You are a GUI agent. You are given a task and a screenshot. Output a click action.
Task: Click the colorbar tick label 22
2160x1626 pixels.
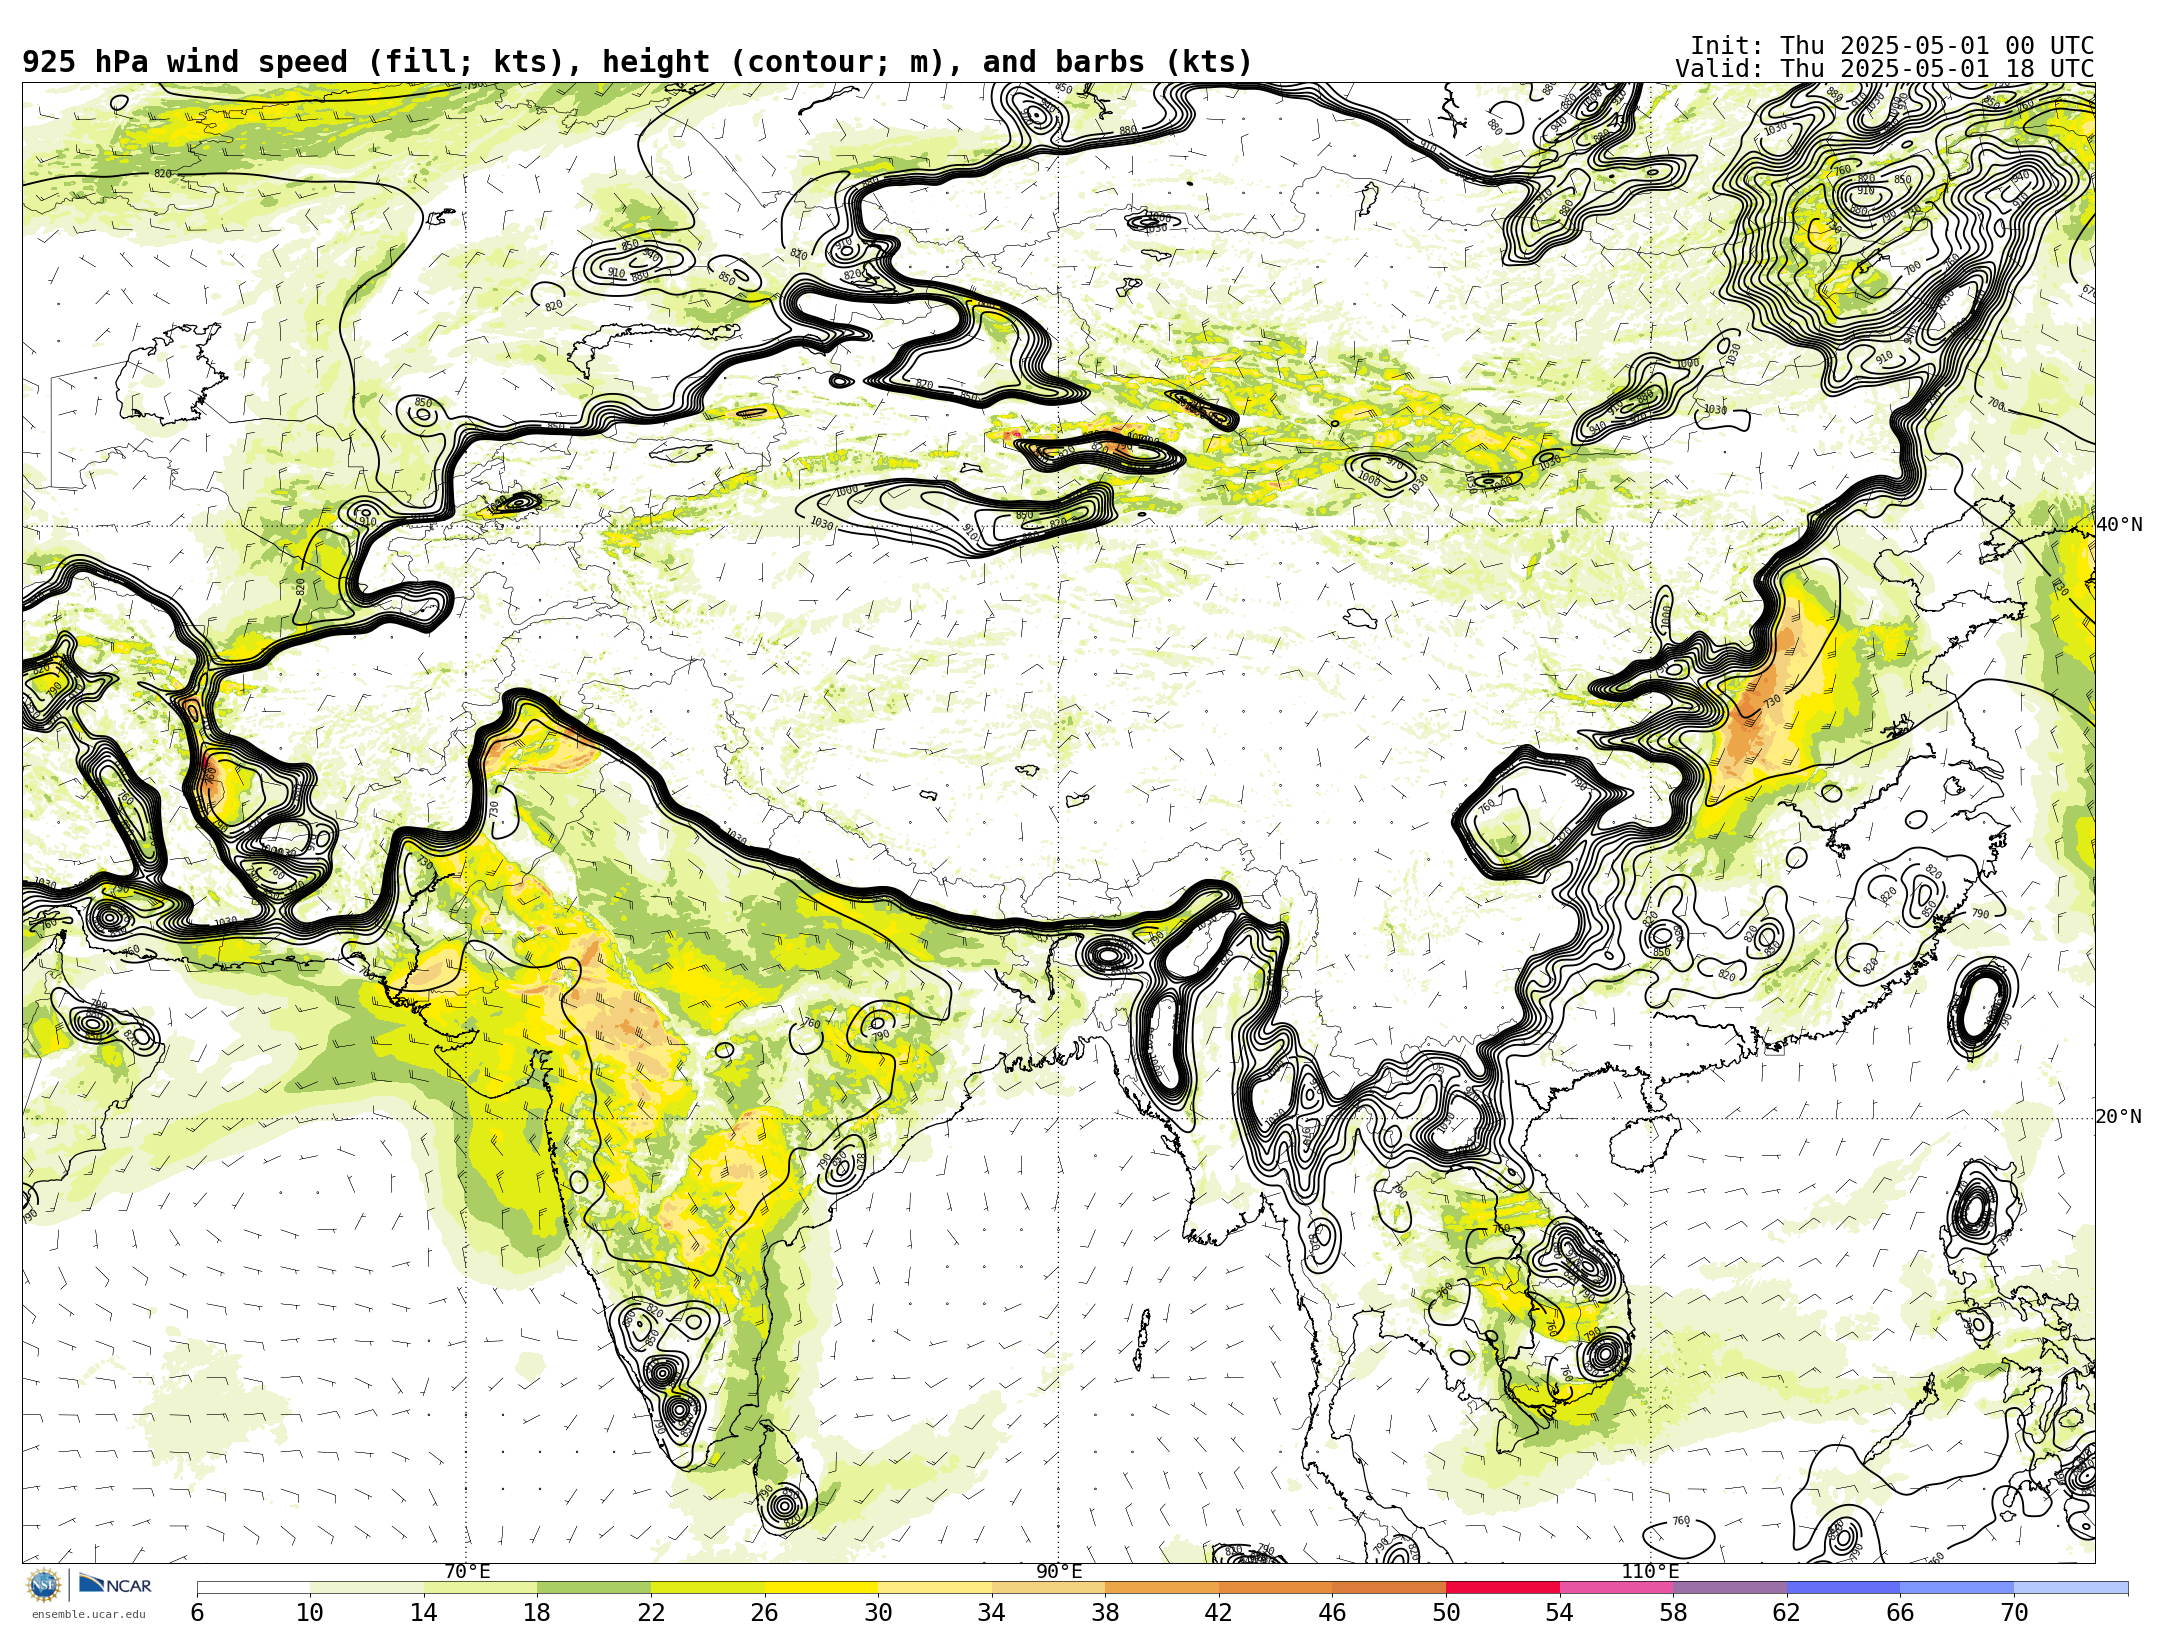click(x=651, y=1612)
